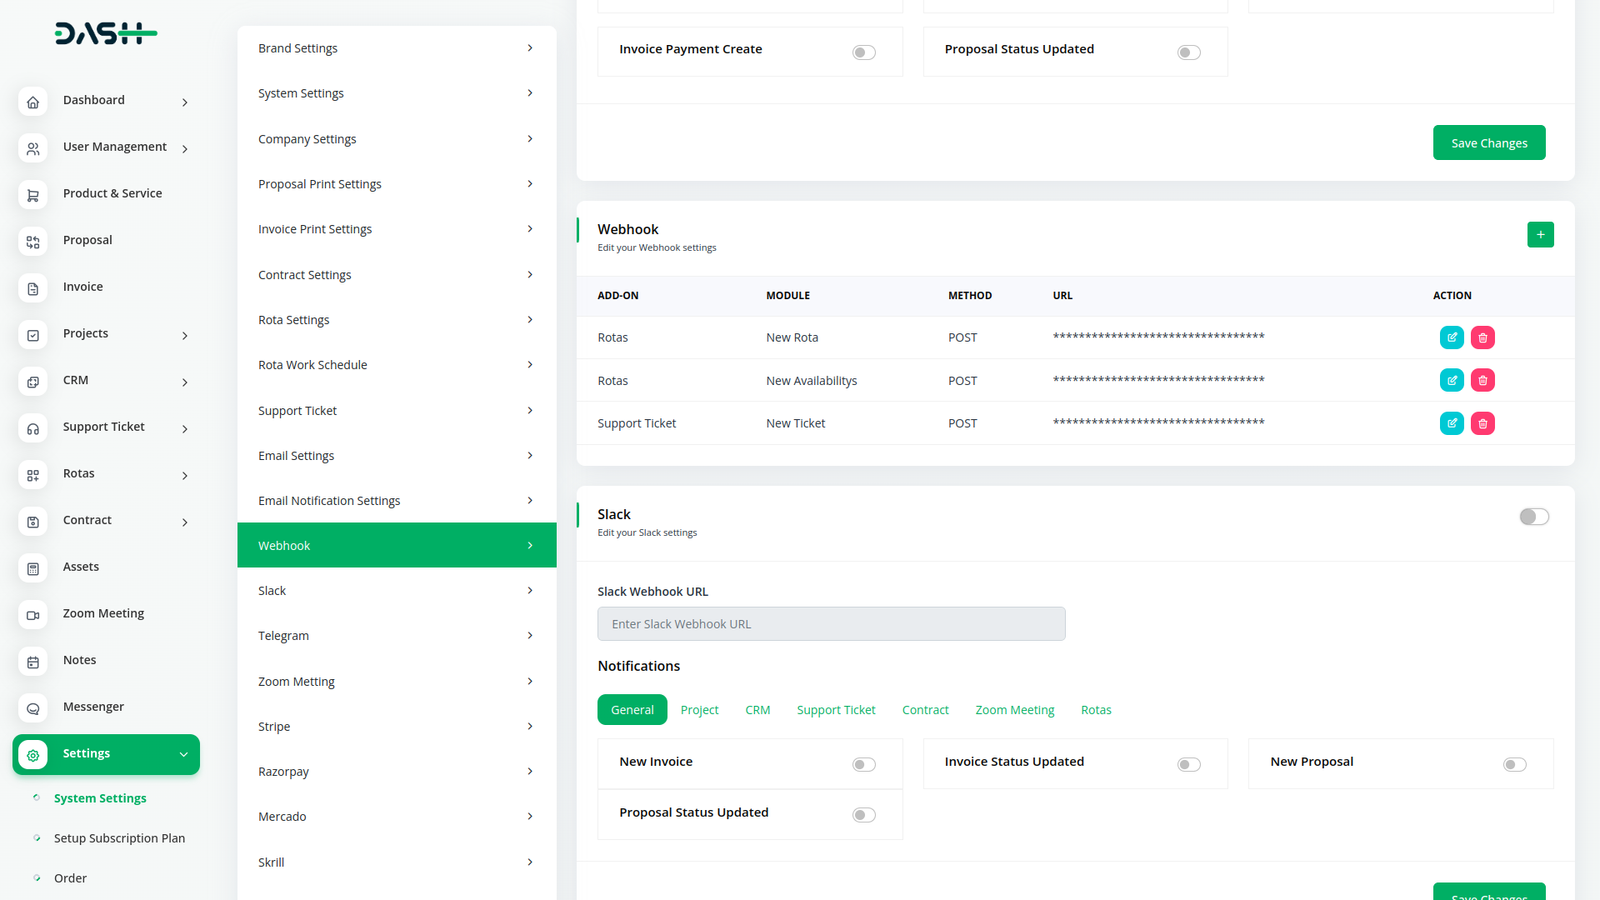The image size is (1600, 900).
Task: Switch to the Support Ticket notifications tab
Action: point(835,710)
